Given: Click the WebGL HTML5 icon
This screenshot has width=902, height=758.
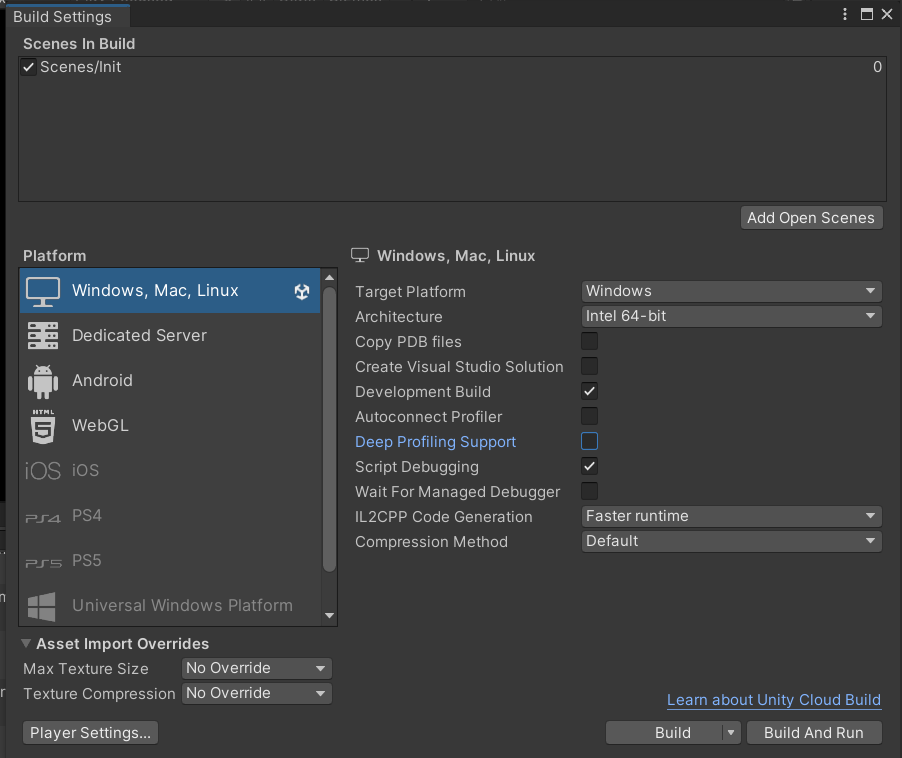Looking at the screenshot, I should pyautogui.click(x=43, y=426).
